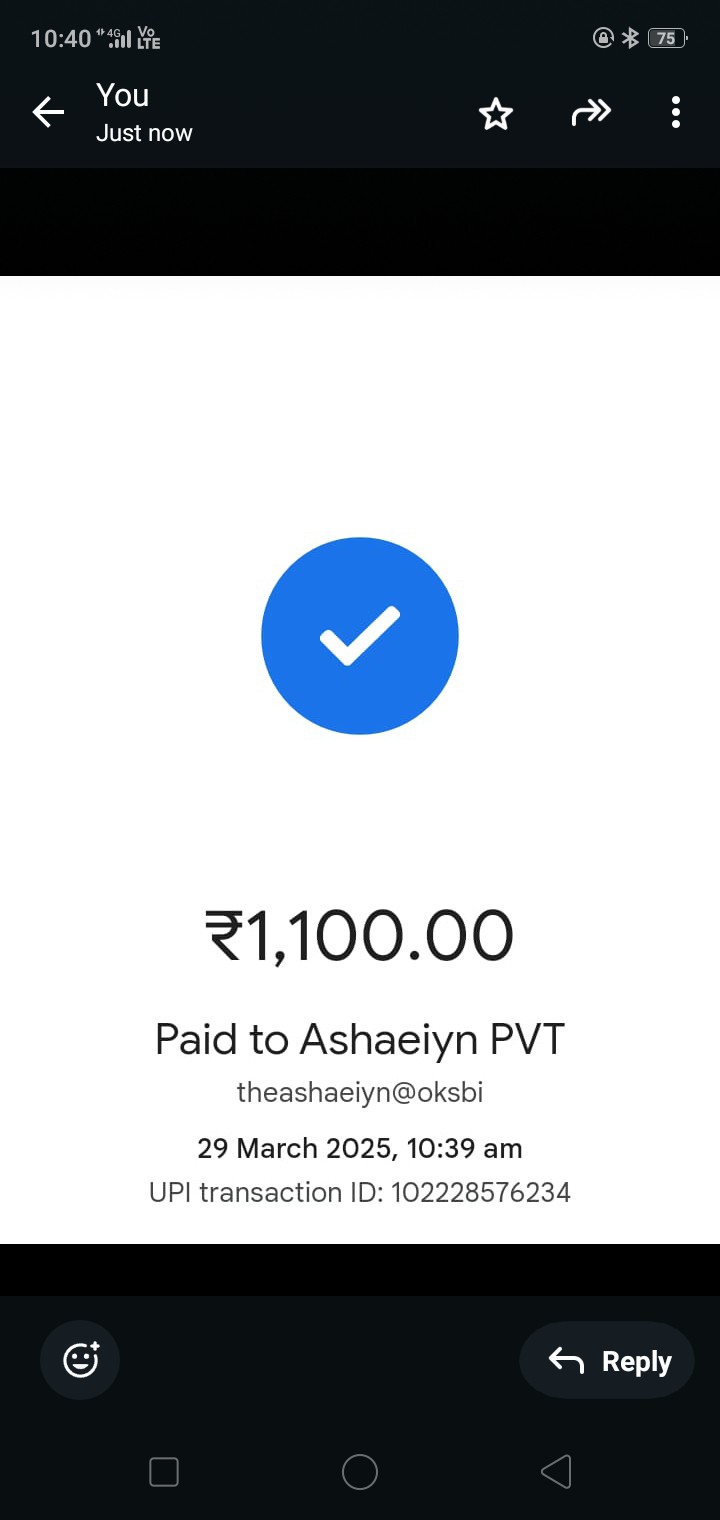Tap the Paid to Ashaeiyn PVT text

tap(360, 1040)
